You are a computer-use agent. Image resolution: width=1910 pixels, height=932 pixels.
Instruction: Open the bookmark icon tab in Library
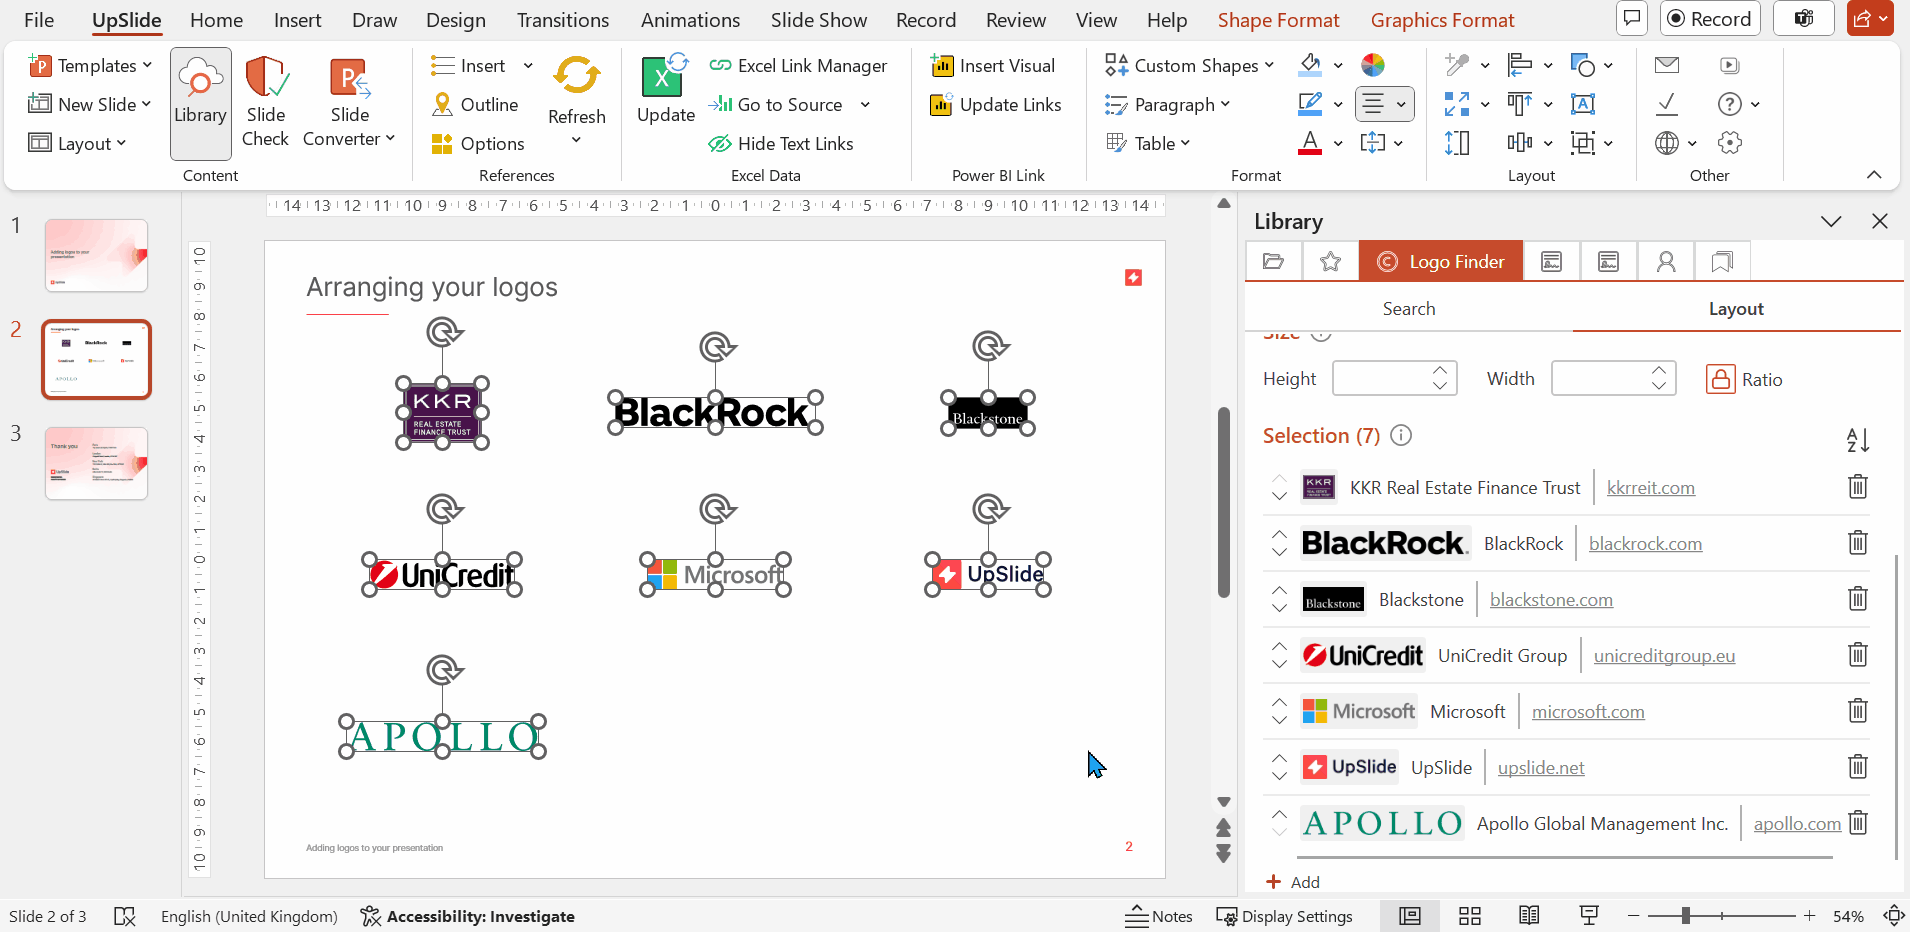1722,262
